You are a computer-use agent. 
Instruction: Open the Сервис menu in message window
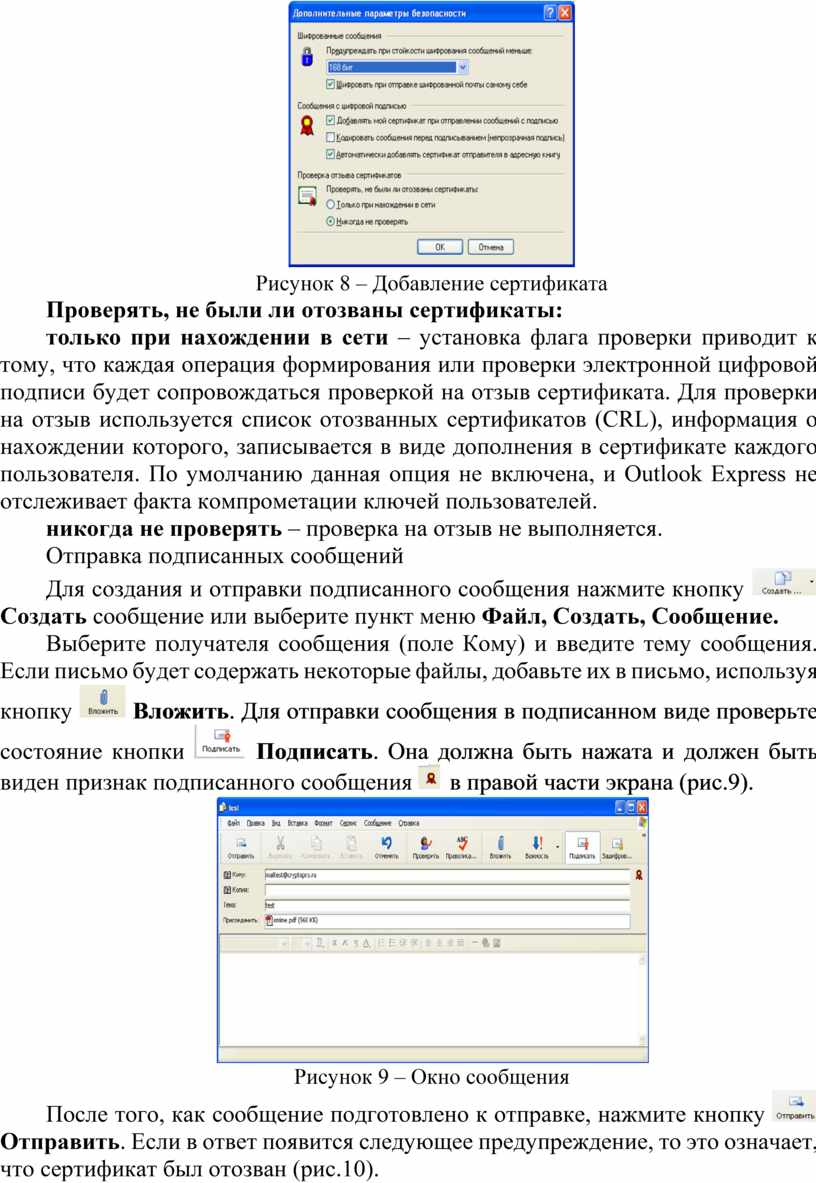[x=348, y=823]
